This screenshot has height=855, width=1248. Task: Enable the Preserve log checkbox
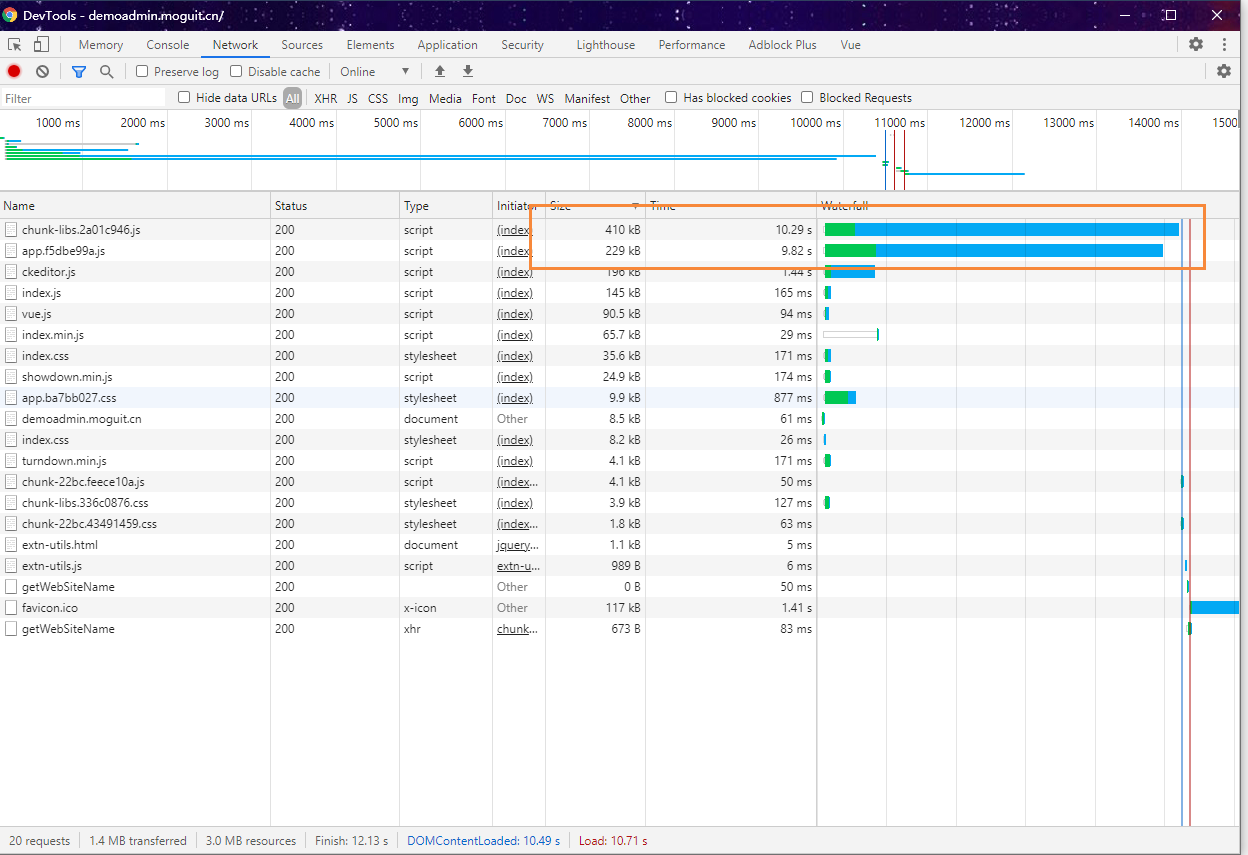(x=142, y=72)
